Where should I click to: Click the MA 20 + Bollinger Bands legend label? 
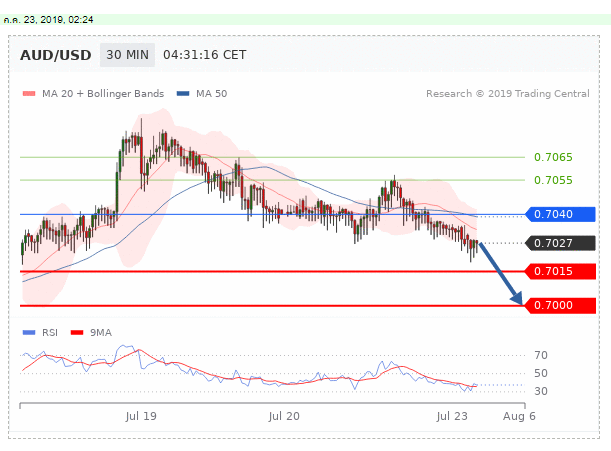point(103,94)
